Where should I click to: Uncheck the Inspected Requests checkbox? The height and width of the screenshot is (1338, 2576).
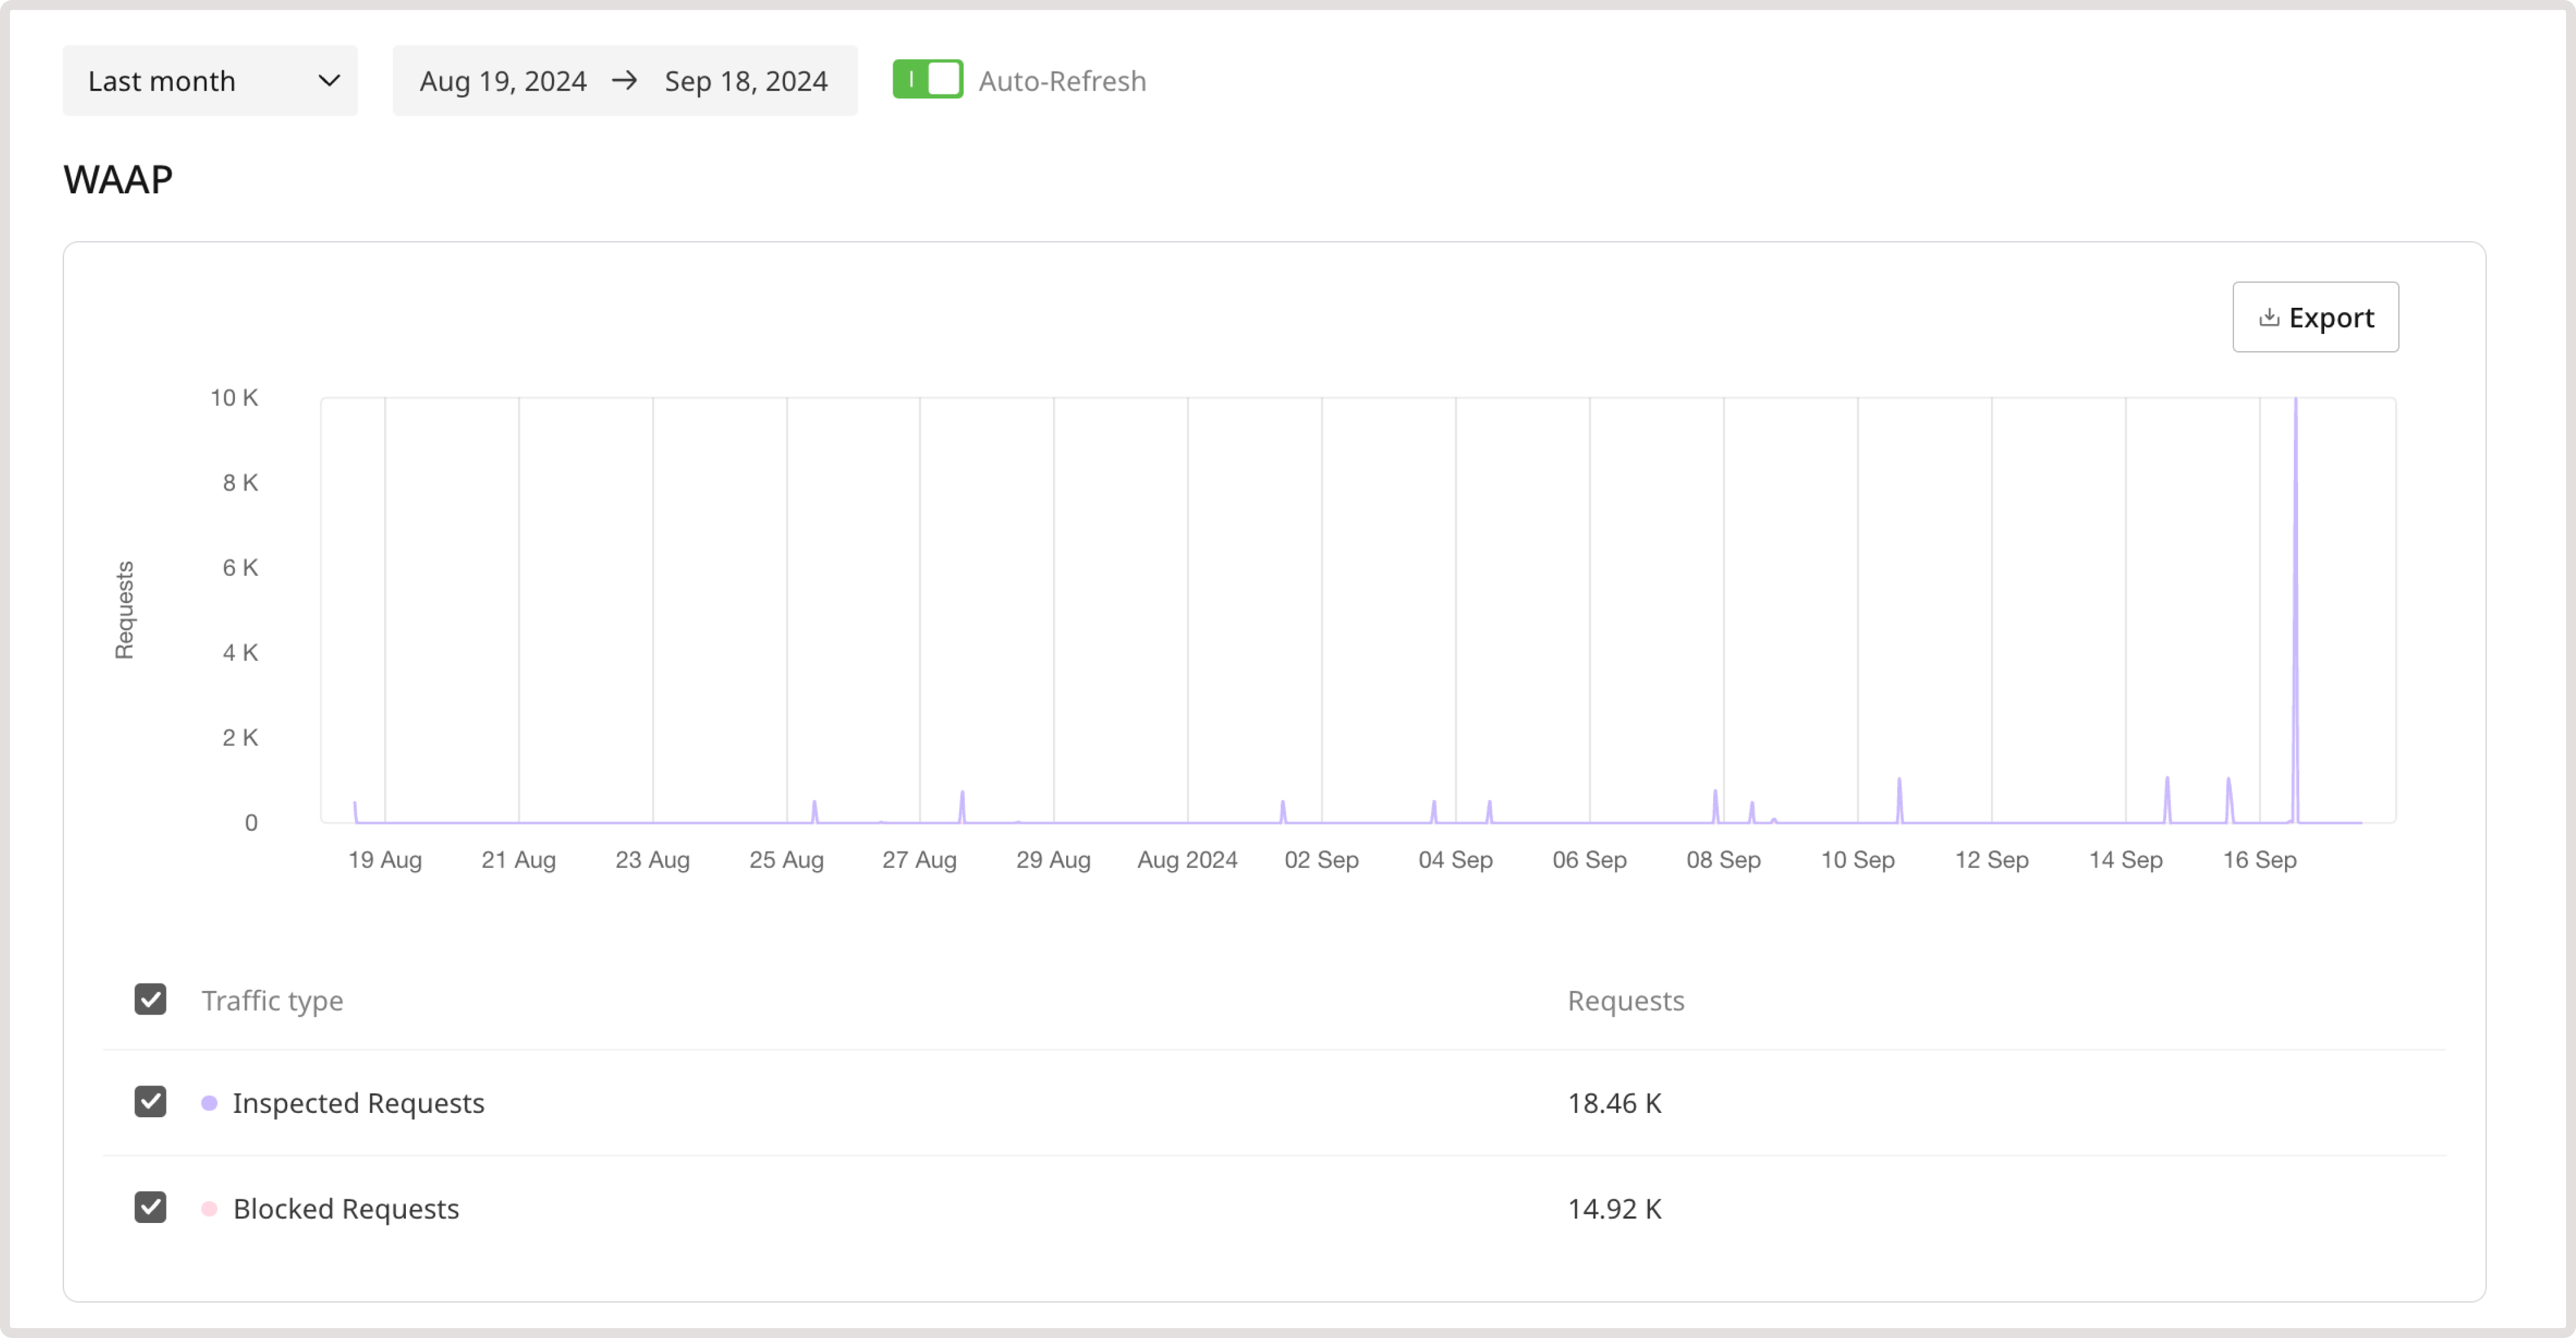point(150,1103)
